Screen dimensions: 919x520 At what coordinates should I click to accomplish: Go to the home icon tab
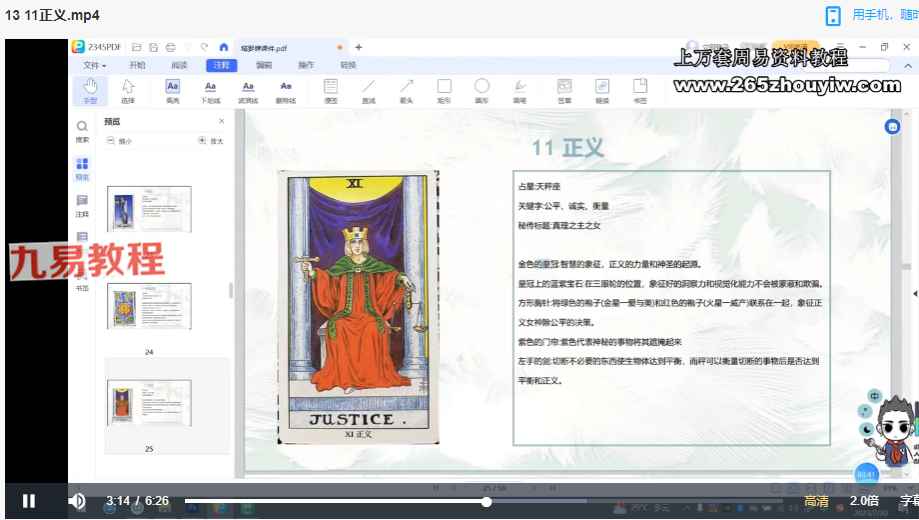[224, 47]
